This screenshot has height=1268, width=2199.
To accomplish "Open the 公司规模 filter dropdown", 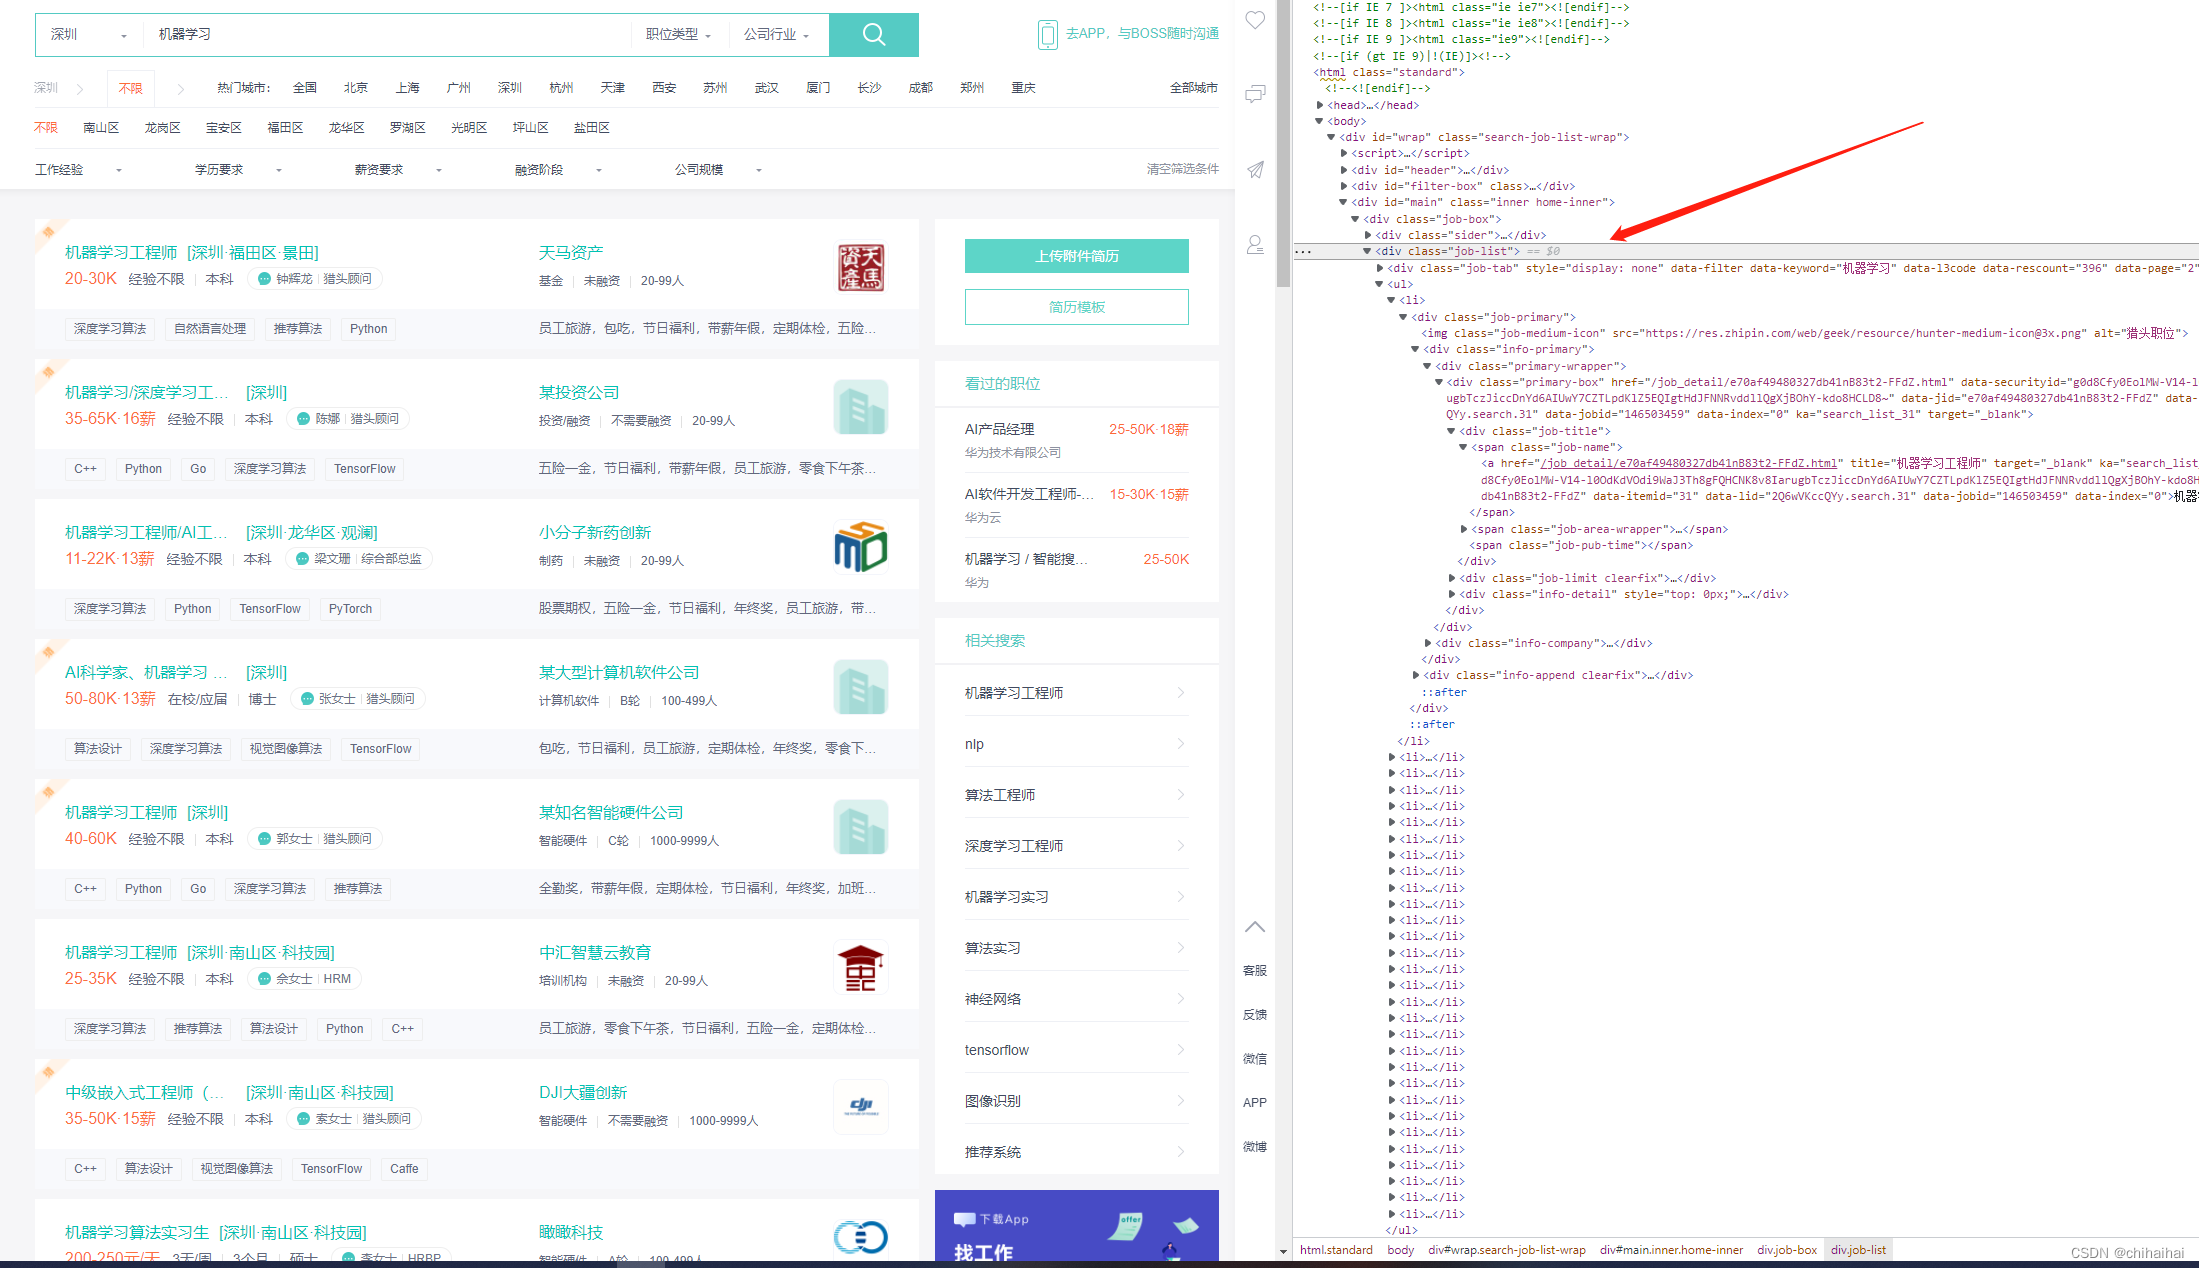I will [718, 170].
